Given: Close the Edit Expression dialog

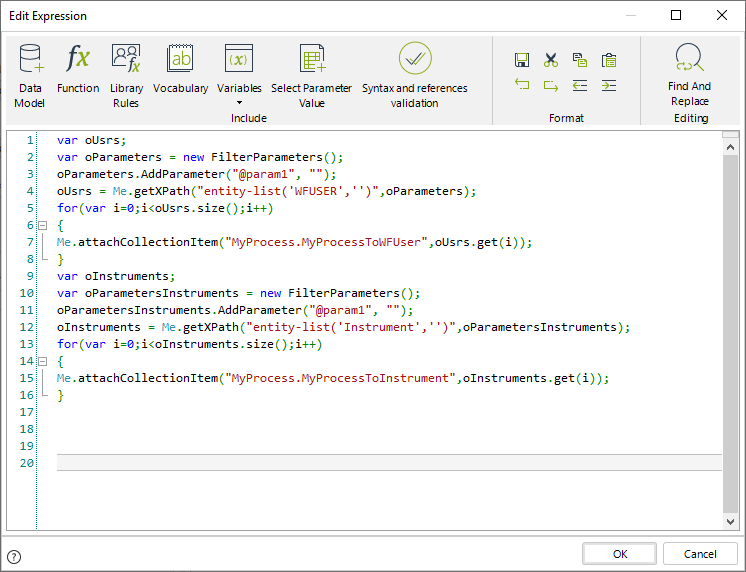Looking at the screenshot, I should click(722, 15).
